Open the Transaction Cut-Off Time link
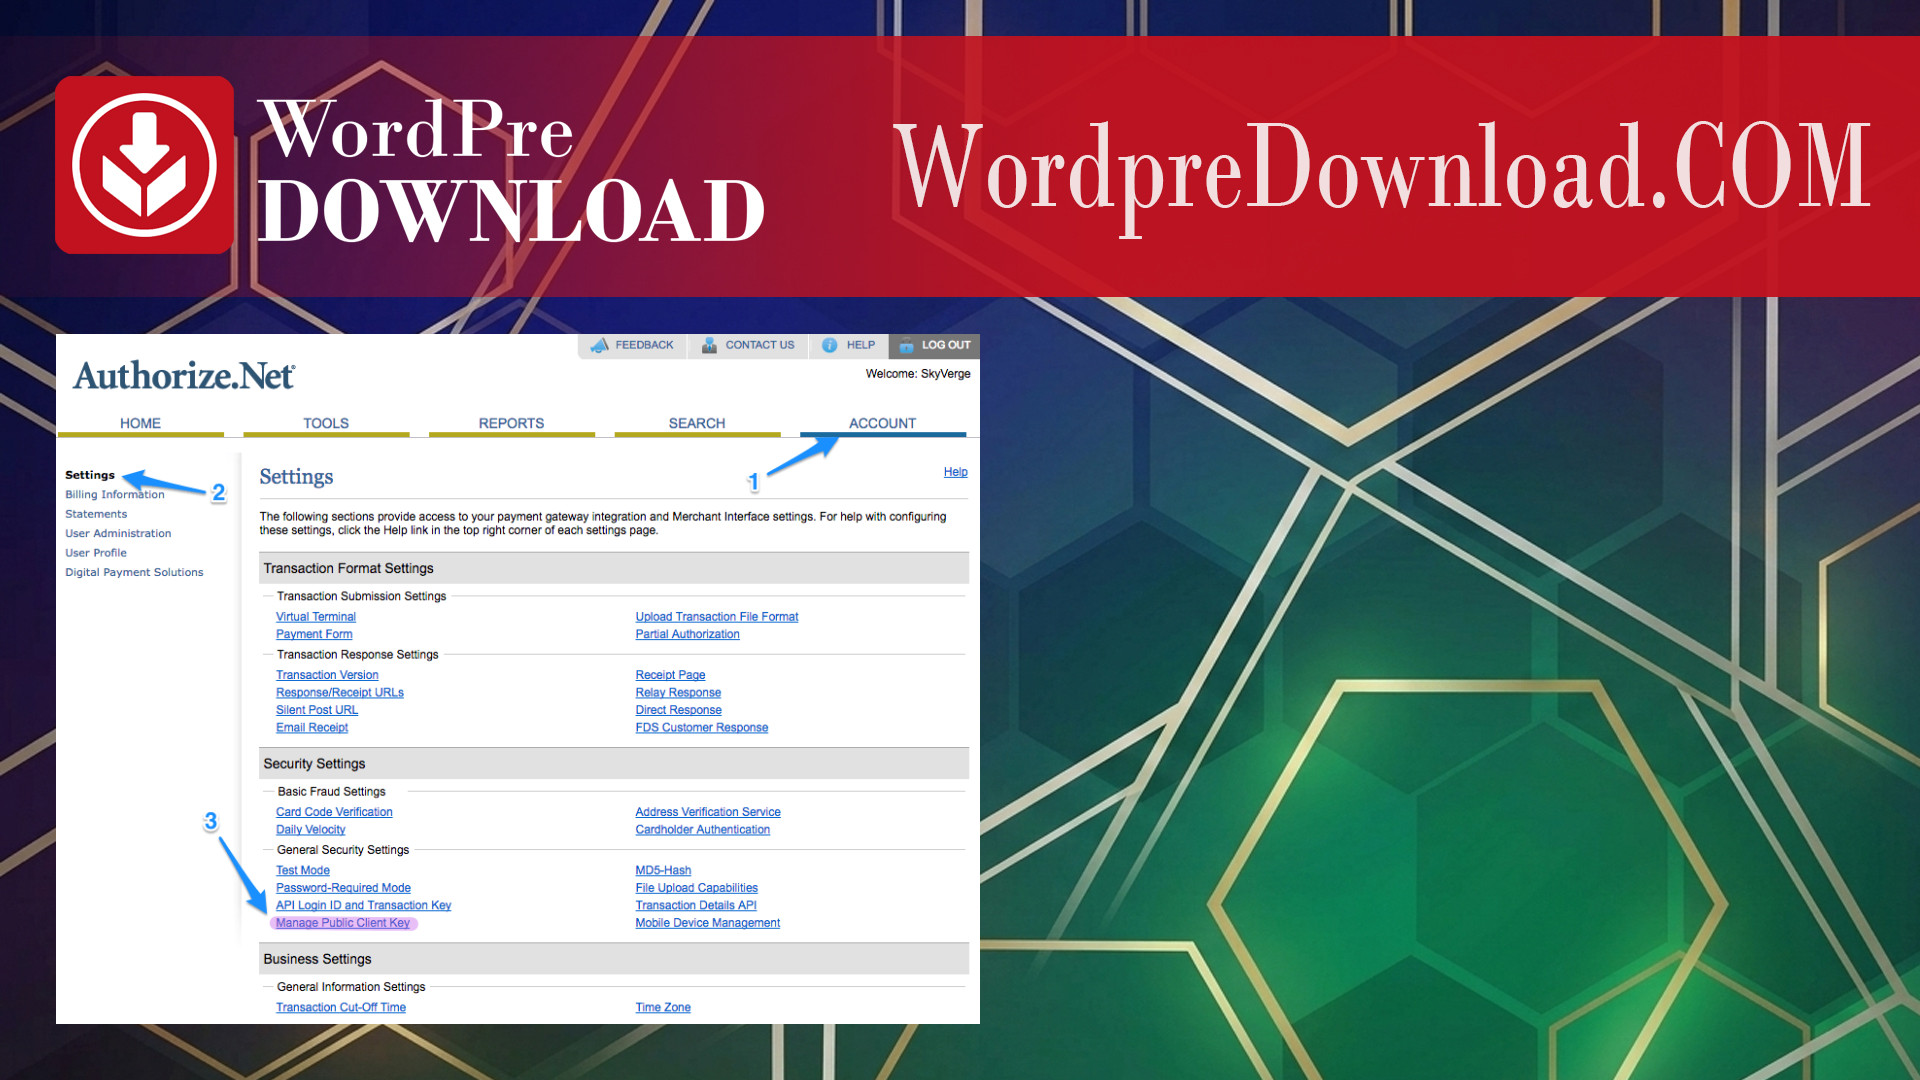This screenshot has height=1080, width=1920. tap(341, 1007)
